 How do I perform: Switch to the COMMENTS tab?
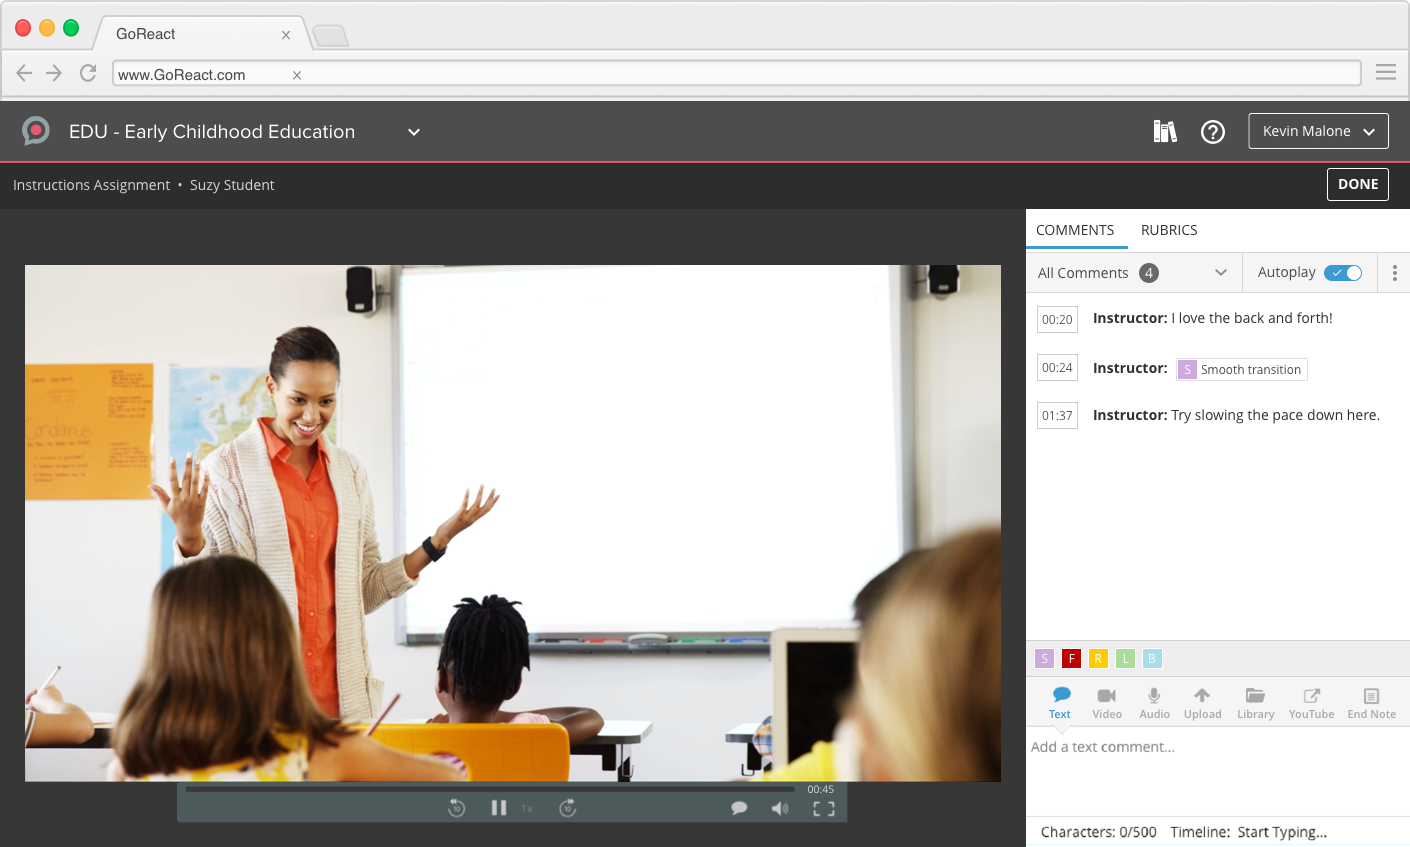tap(1075, 230)
